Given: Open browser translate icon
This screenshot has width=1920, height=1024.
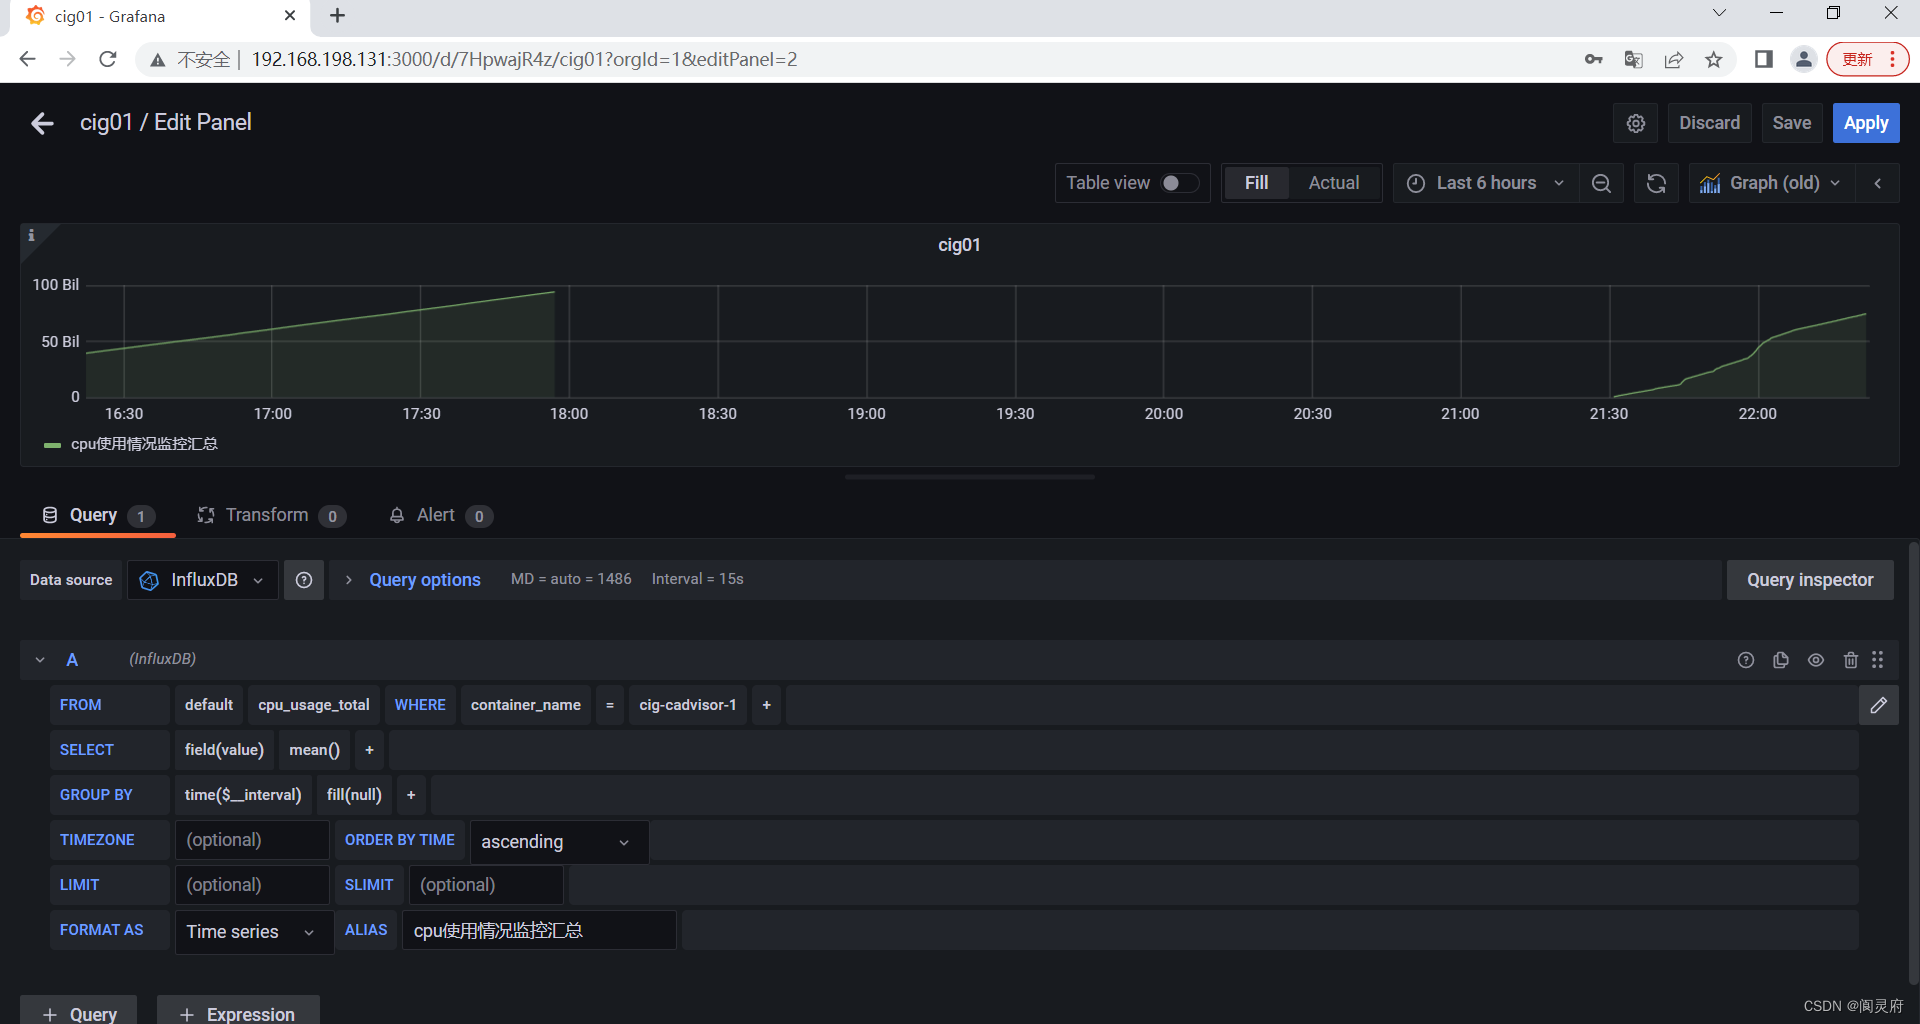Looking at the screenshot, I should pos(1634,60).
